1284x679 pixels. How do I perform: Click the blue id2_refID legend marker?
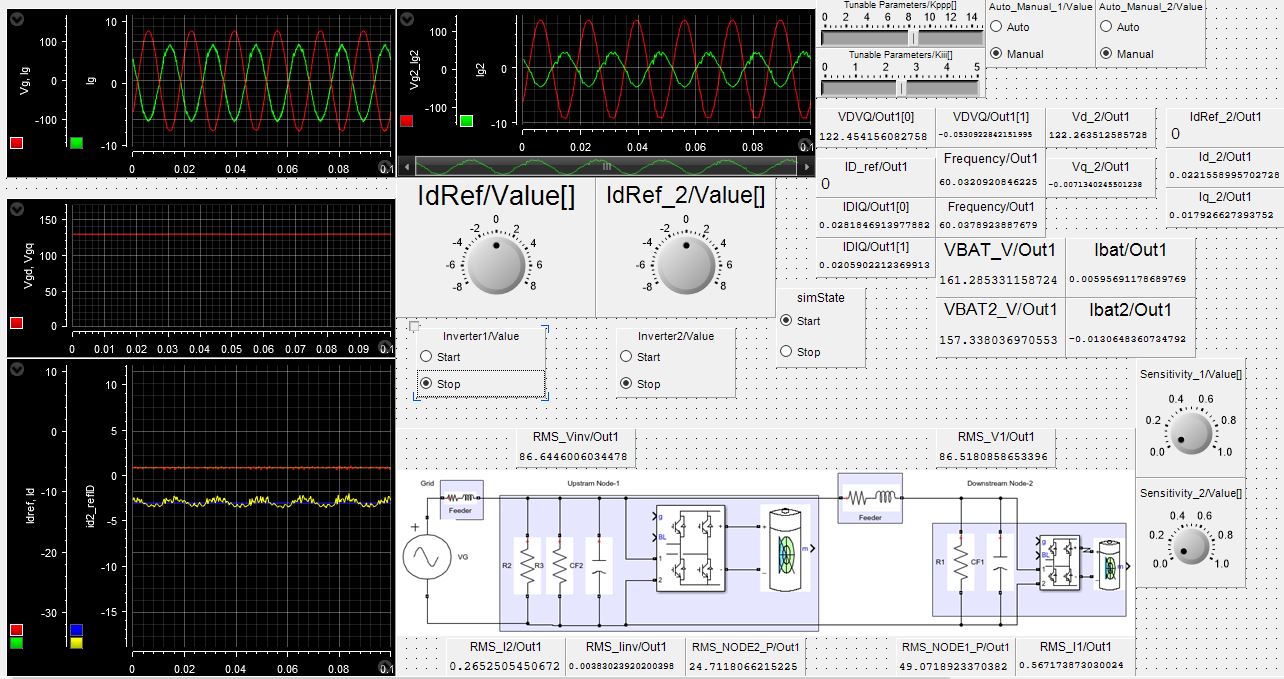coord(77,630)
